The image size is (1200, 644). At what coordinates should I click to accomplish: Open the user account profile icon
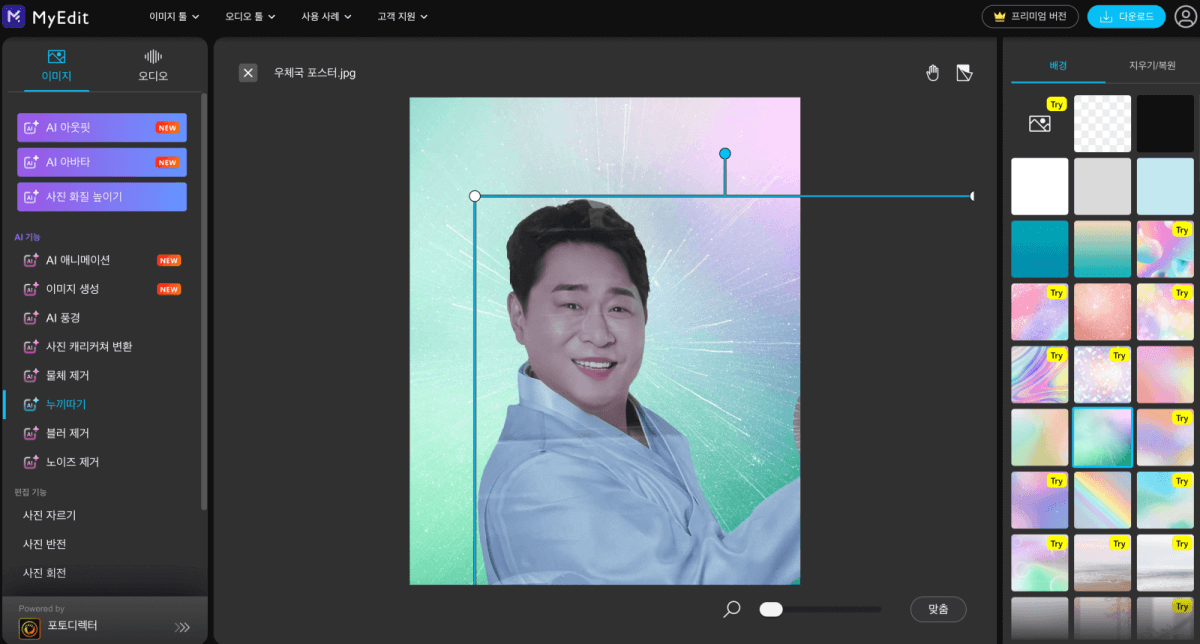coord(1185,16)
